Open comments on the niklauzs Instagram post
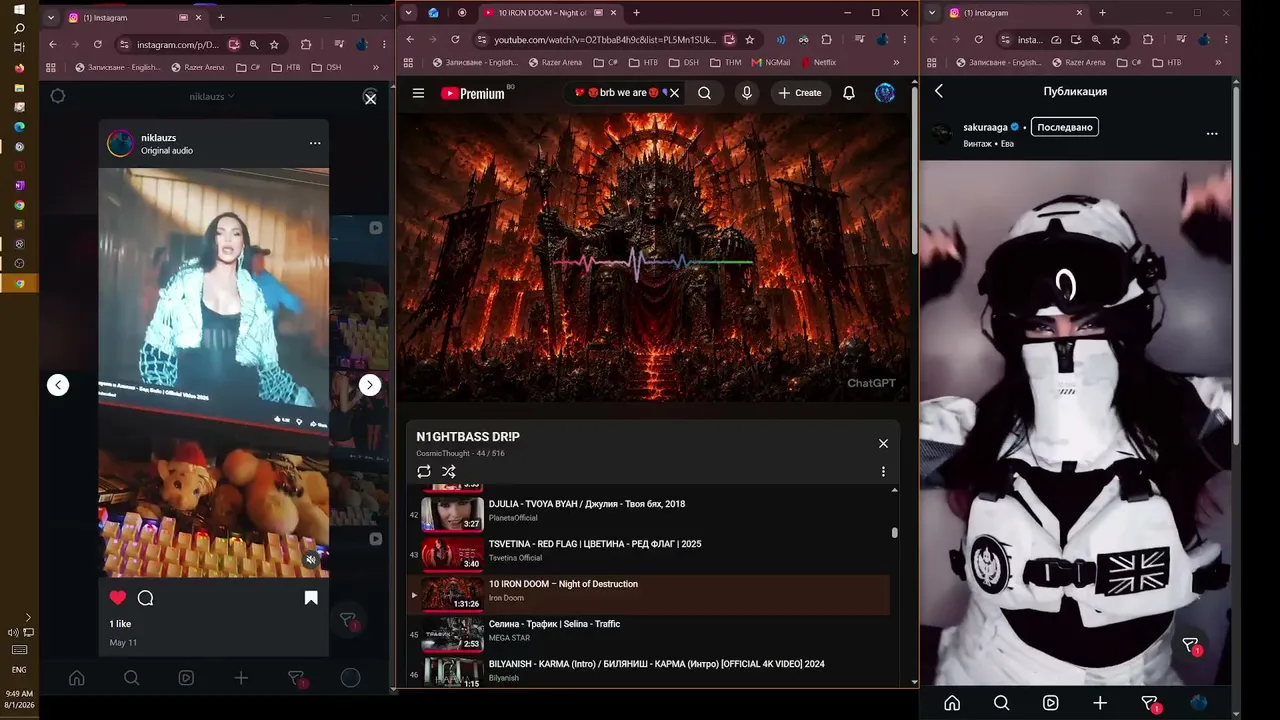The width and height of the screenshot is (1280, 720). (145, 598)
